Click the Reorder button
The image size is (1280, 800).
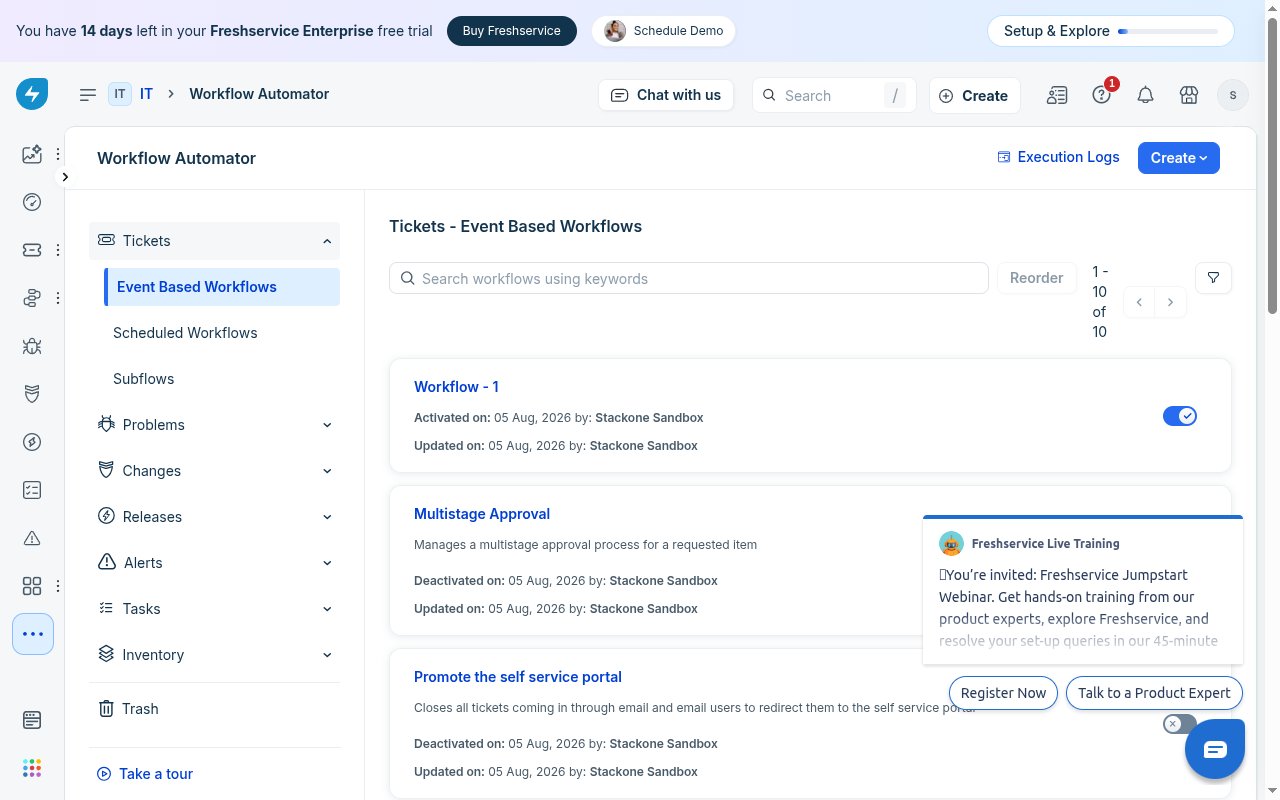click(1036, 278)
